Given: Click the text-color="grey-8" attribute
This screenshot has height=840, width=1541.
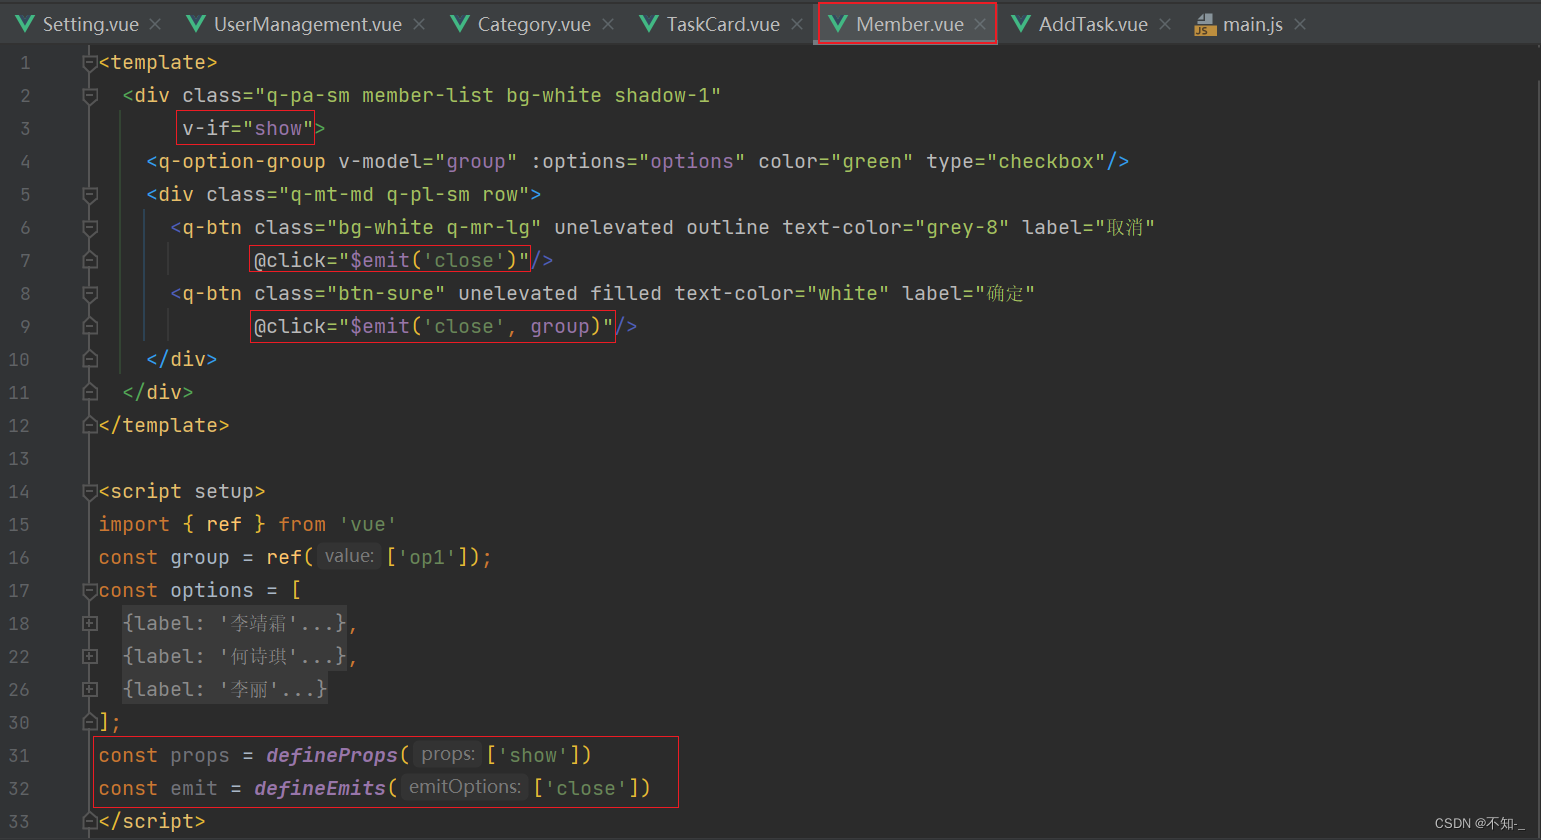Looking at the screenshot, I should [x=896, y=228].
